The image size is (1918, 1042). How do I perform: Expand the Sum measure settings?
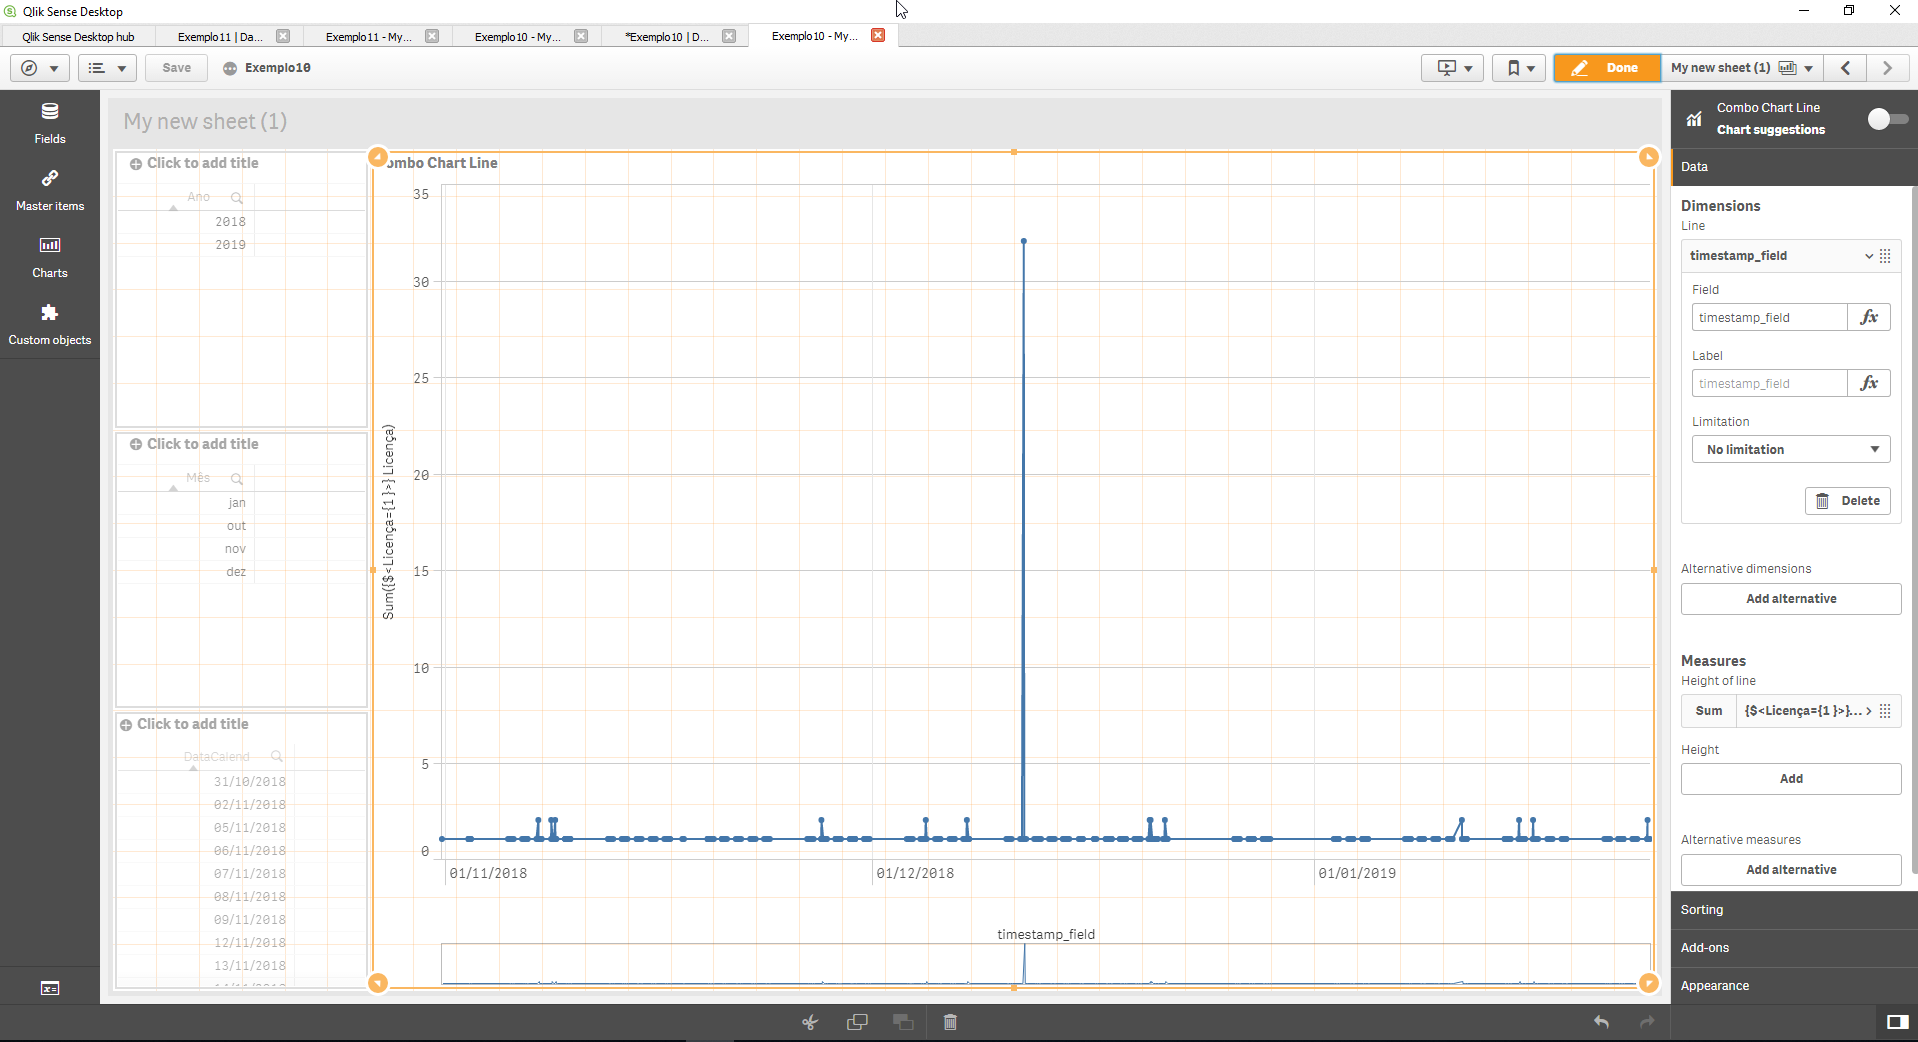pyautogui.click(x=1868, y=711)
